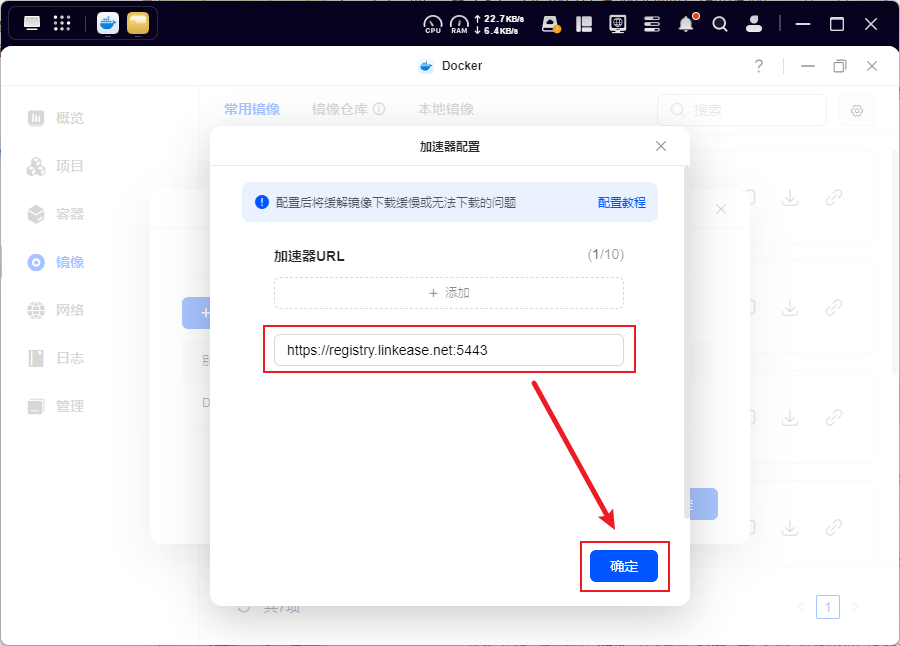Click the RAM usage gauge icon
This screenshot has height=646, width=900.
click(x=459, y=24)
